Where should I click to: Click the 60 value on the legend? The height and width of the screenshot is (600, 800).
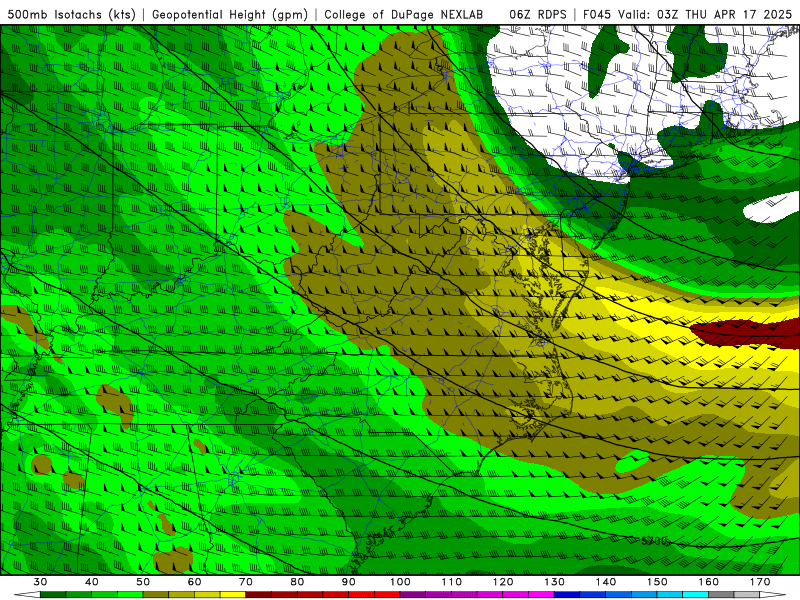[194, 582]
